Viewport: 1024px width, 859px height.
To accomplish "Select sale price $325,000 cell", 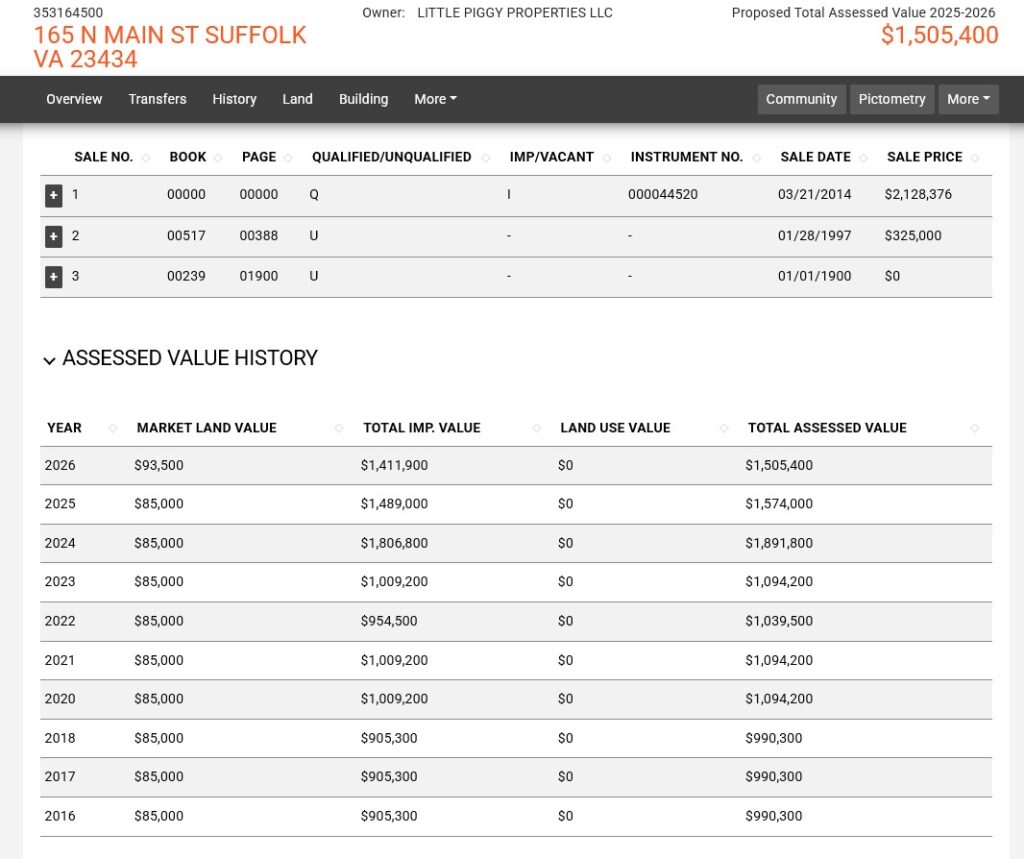I will pos(913,236).
